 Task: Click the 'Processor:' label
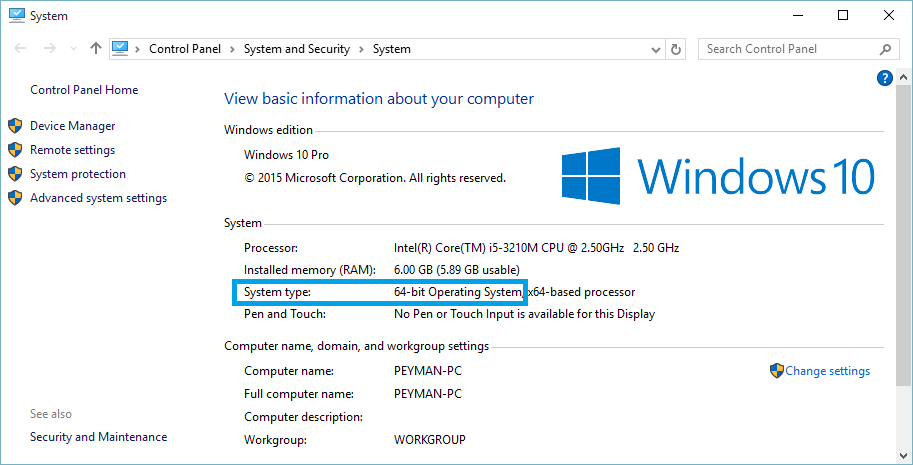point(271,248)
